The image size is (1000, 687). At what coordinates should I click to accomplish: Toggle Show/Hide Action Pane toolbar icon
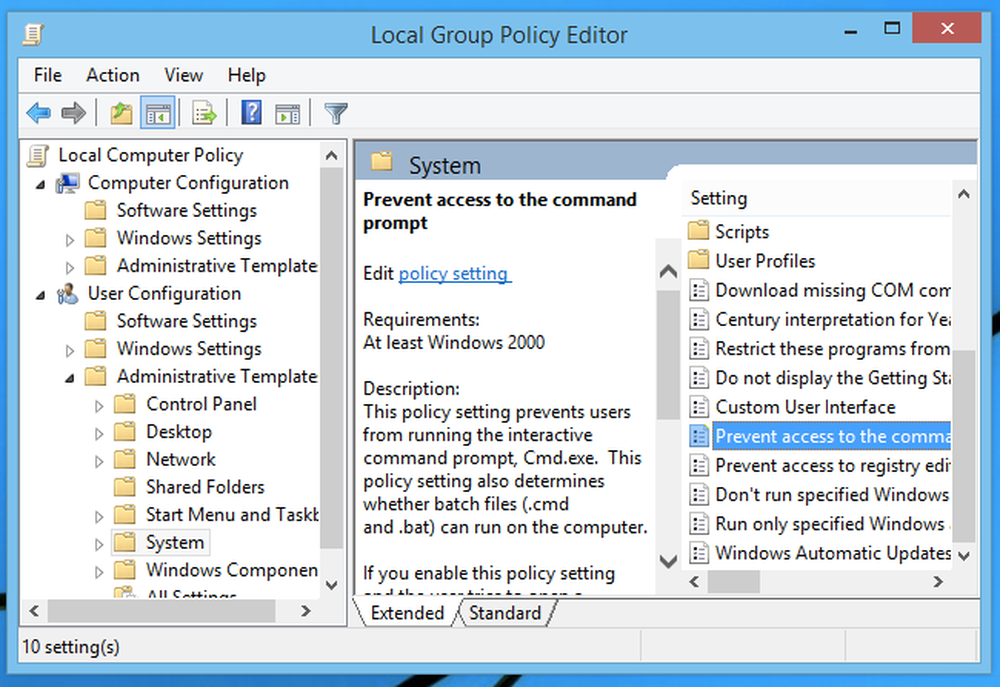288,114
